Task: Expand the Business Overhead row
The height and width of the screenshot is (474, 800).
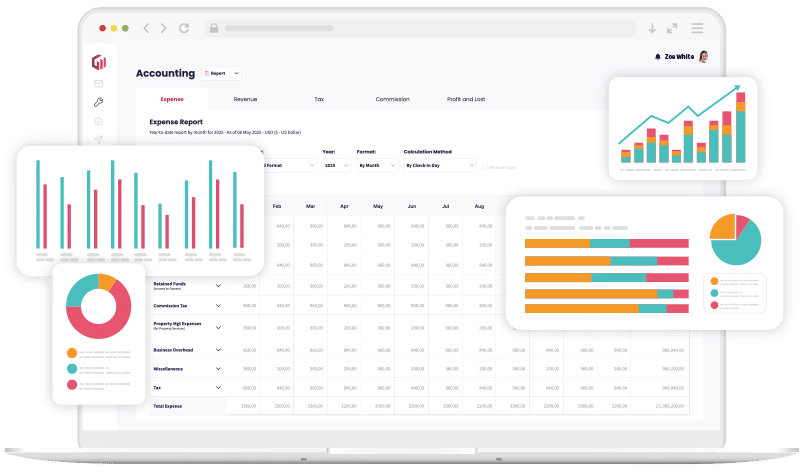Action: coord(218,350)
